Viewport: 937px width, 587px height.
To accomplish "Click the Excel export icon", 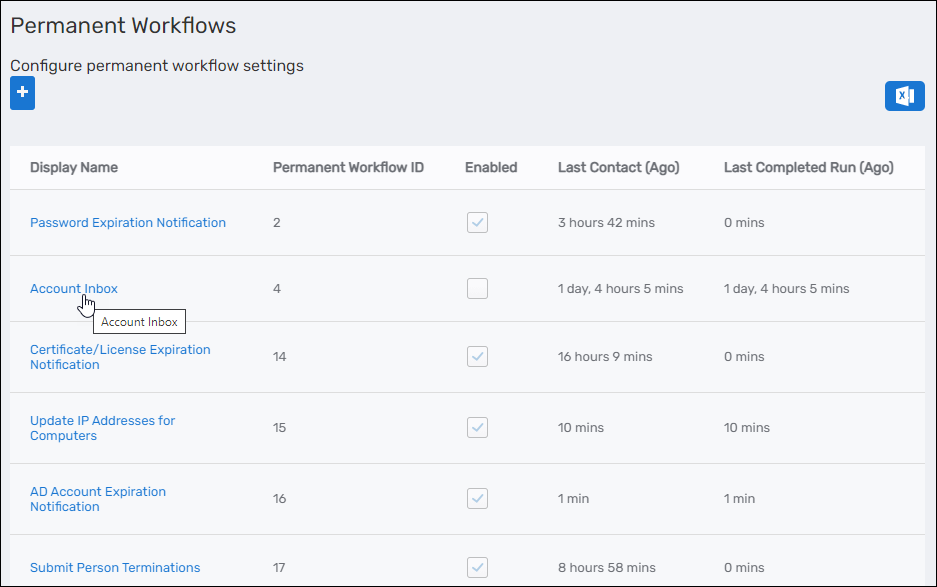I will tap(904, 96).
